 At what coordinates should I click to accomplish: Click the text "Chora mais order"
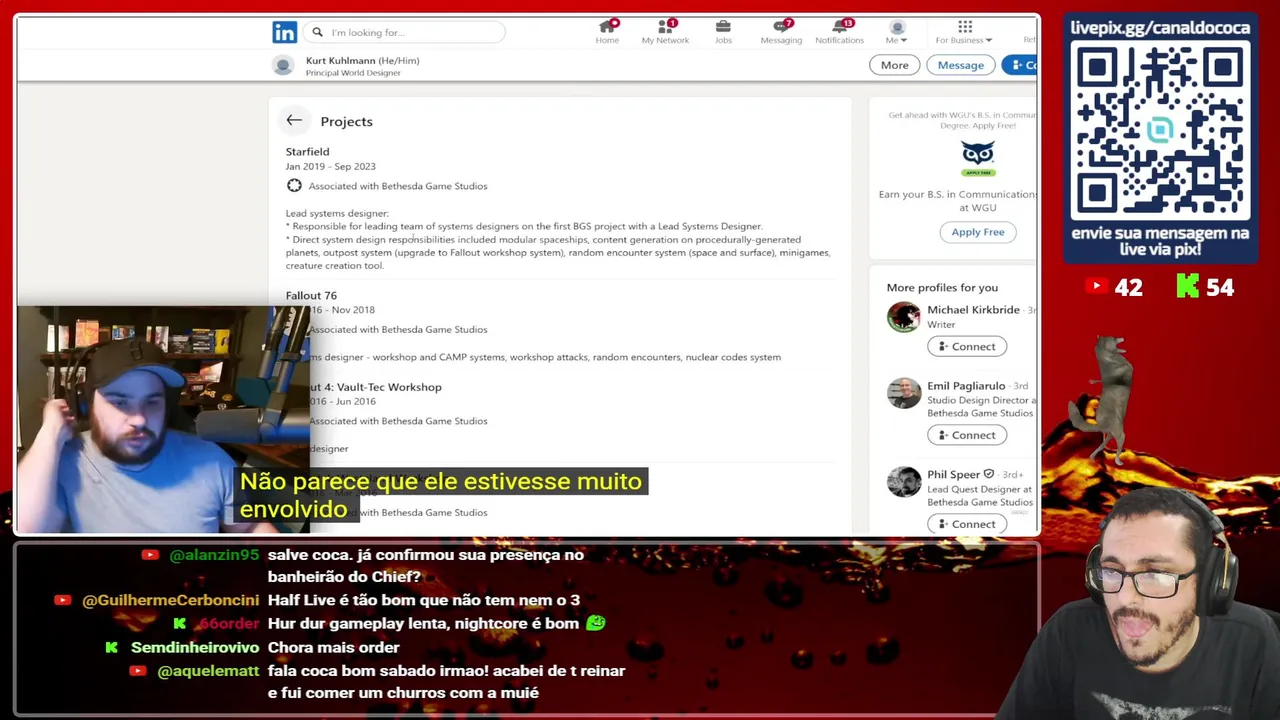334,647
